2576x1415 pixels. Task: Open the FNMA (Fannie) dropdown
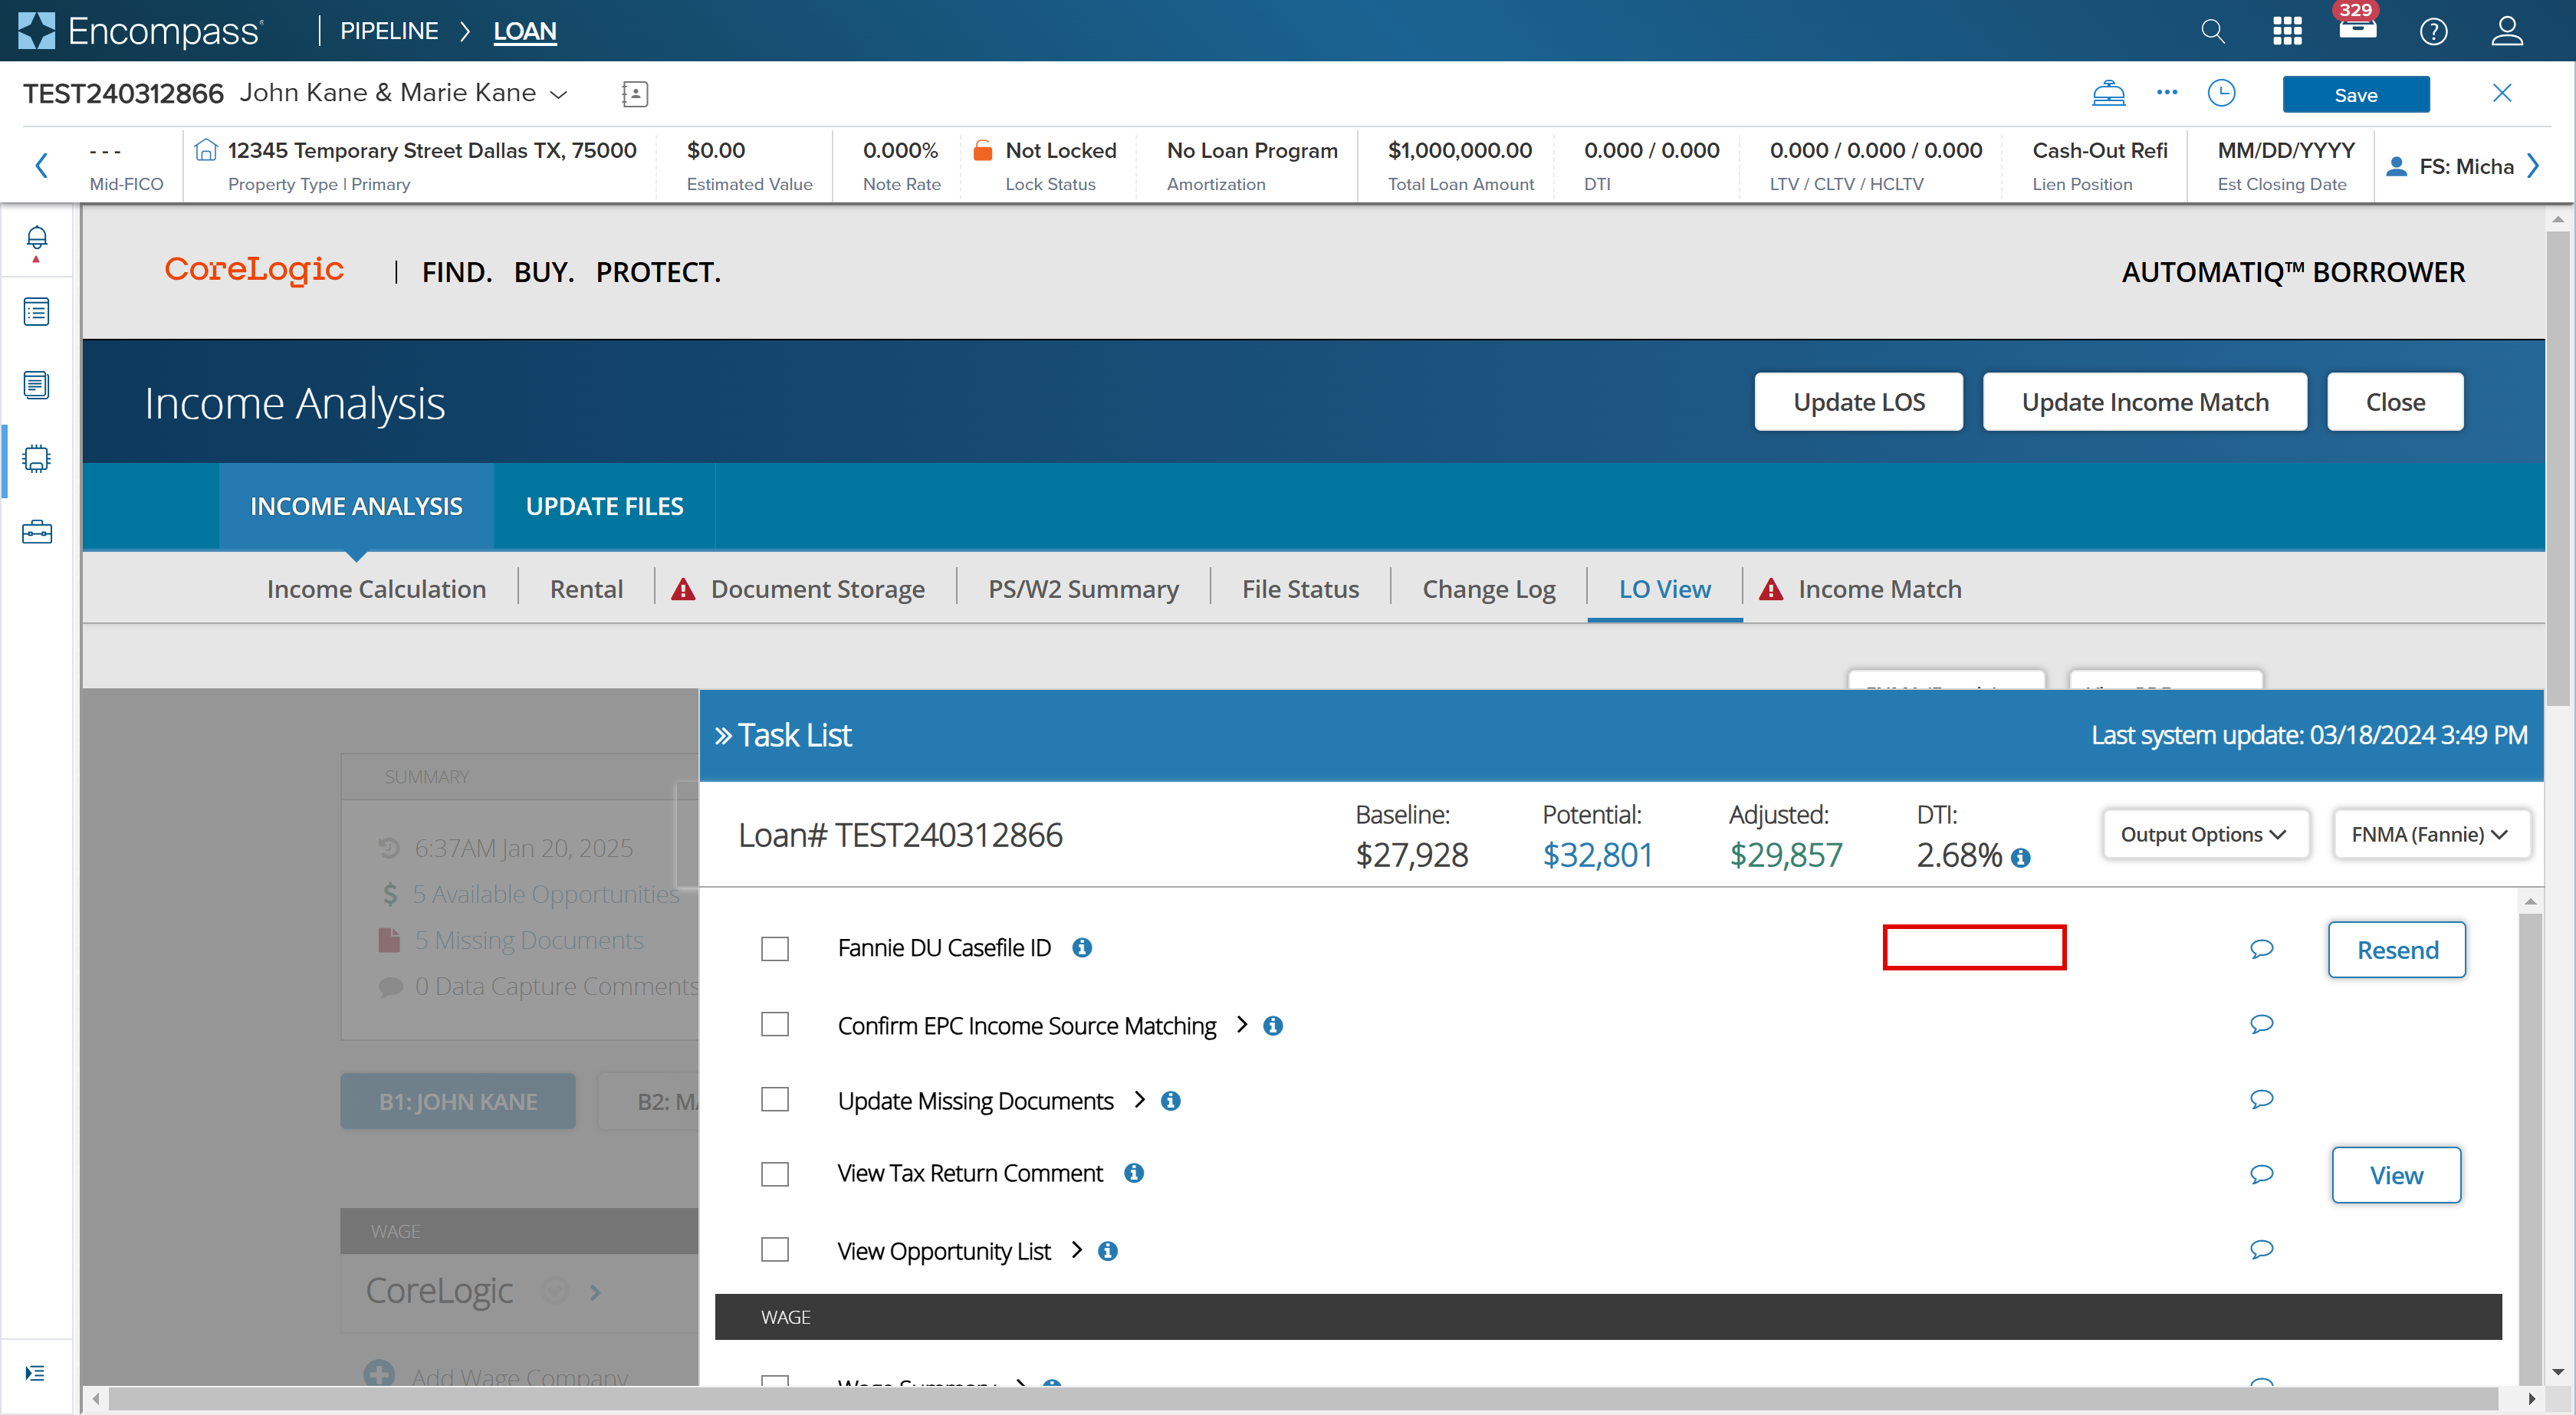(2430, 834)
